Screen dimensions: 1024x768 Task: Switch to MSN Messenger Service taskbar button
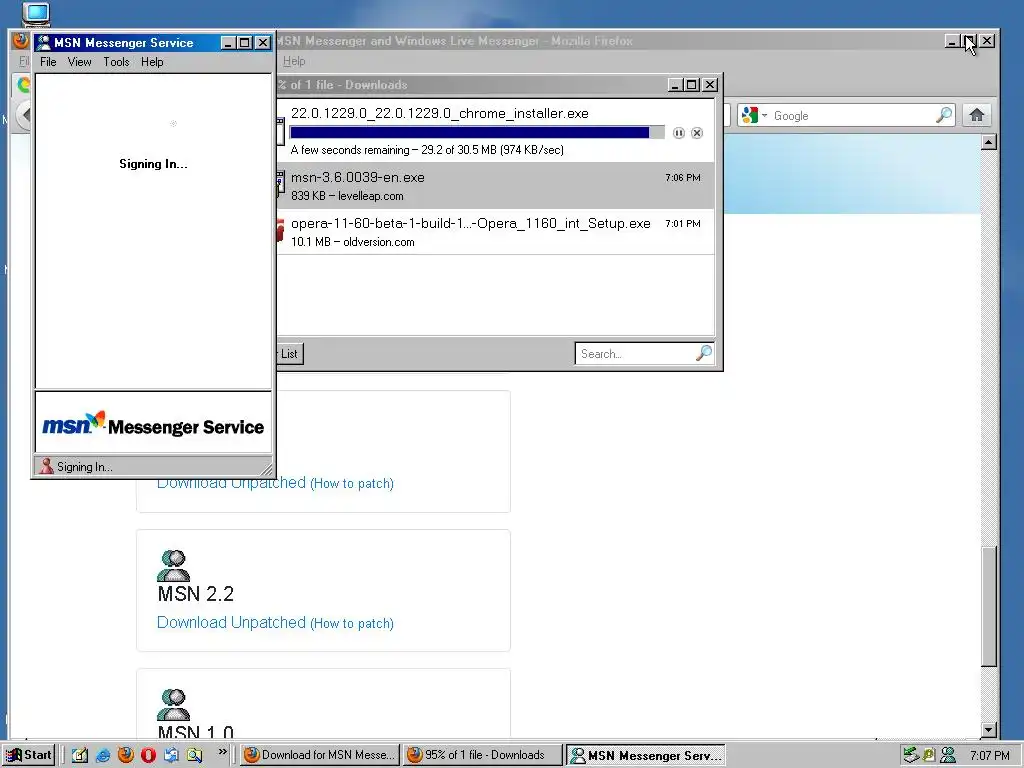(x=645, y=755)
